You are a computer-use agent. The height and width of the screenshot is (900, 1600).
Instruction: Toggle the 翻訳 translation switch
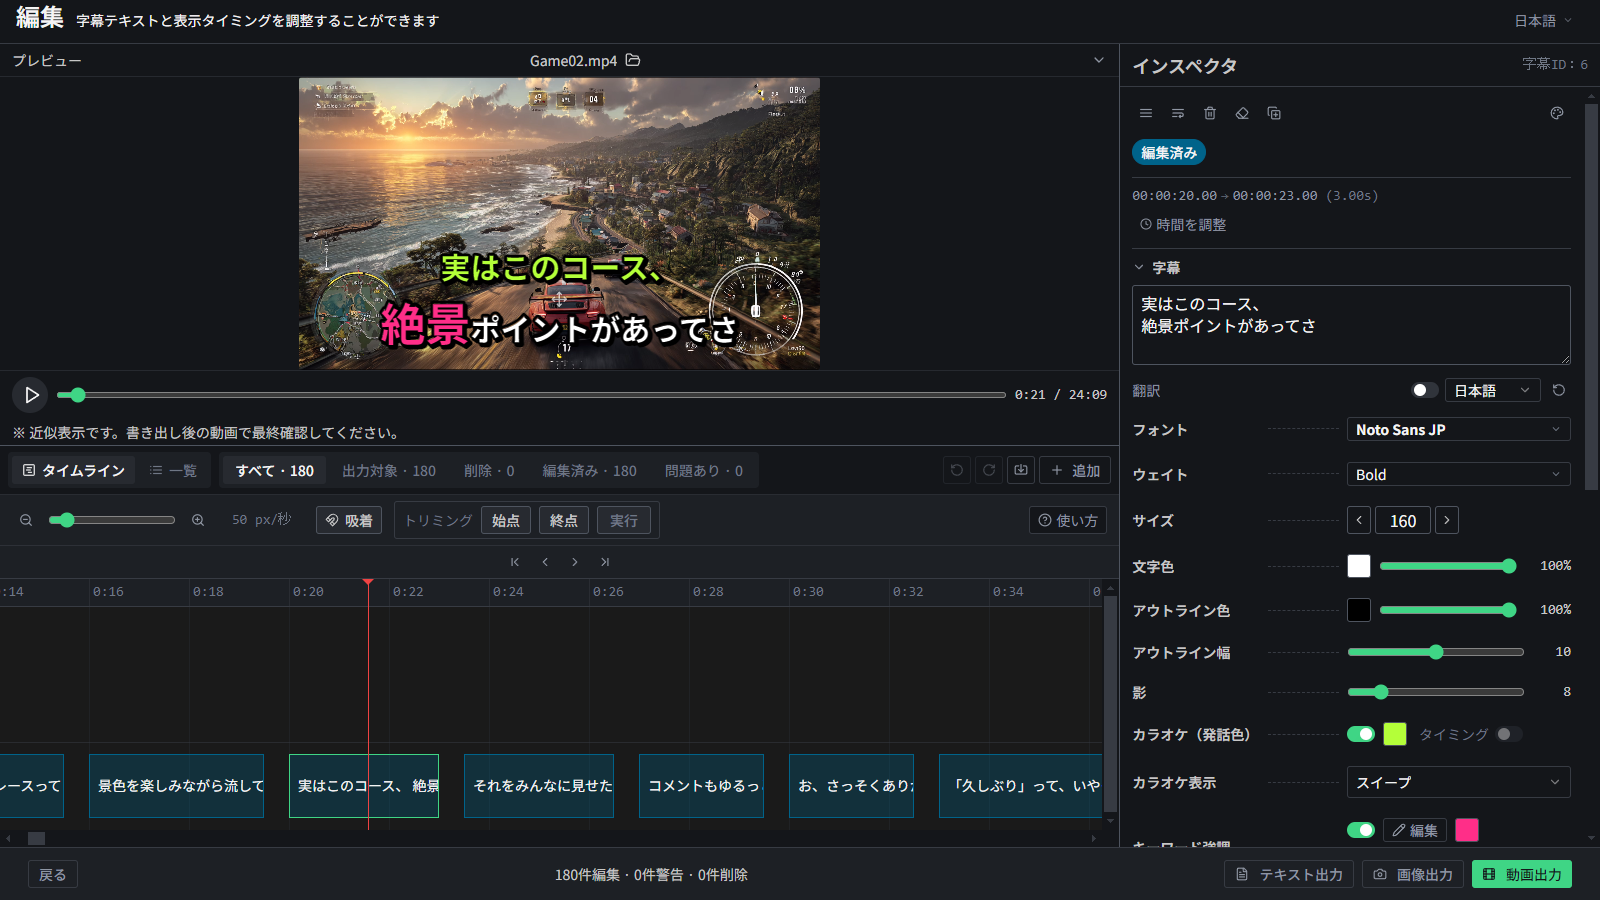tap(1425, 390)
